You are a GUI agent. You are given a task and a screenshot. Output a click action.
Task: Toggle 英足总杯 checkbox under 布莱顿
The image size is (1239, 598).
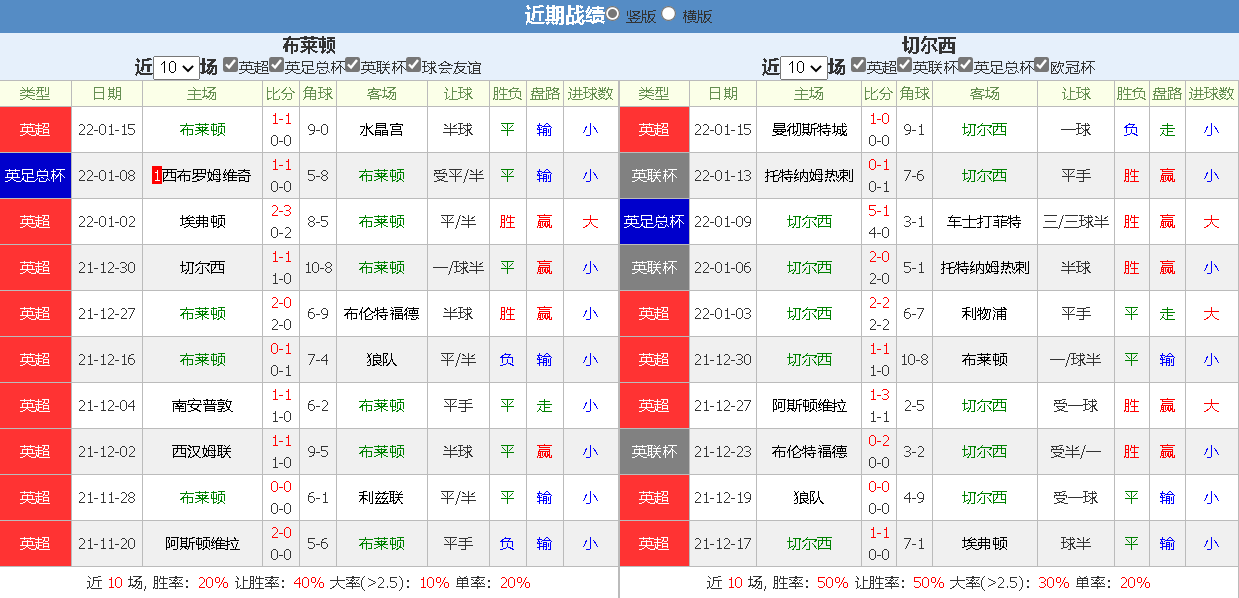pos(277,65)
